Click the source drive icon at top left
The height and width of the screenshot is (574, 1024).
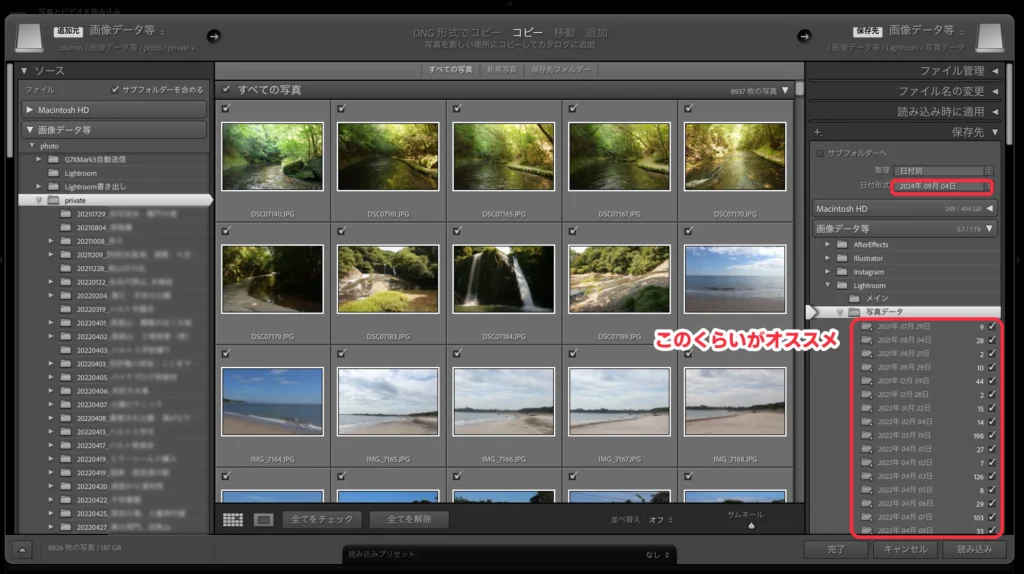click(x=31, y=38)
